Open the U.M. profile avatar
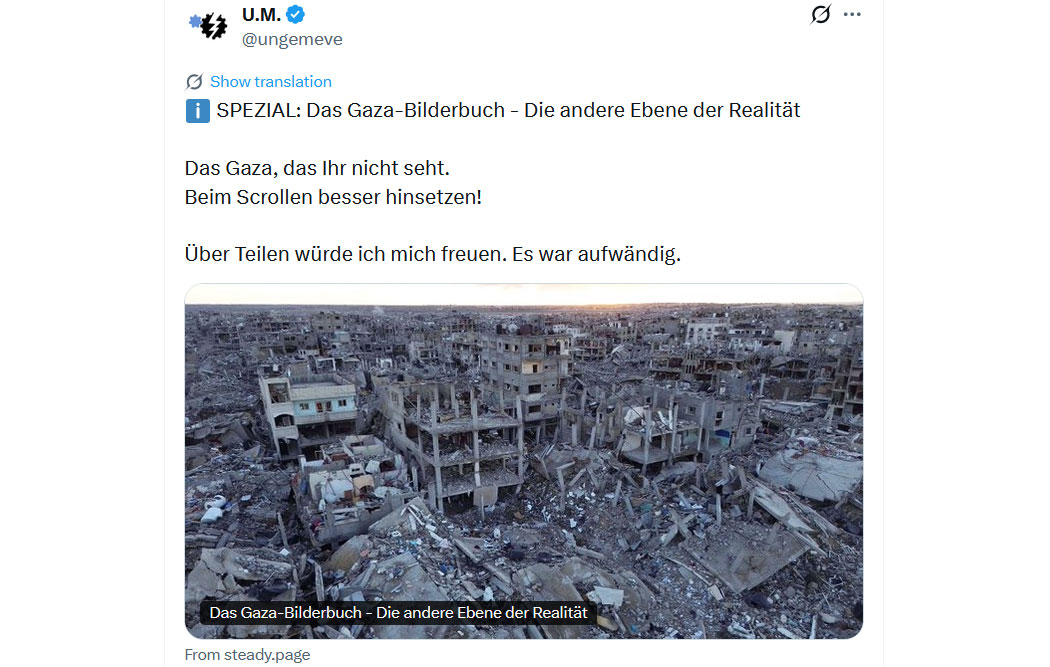 208,25
